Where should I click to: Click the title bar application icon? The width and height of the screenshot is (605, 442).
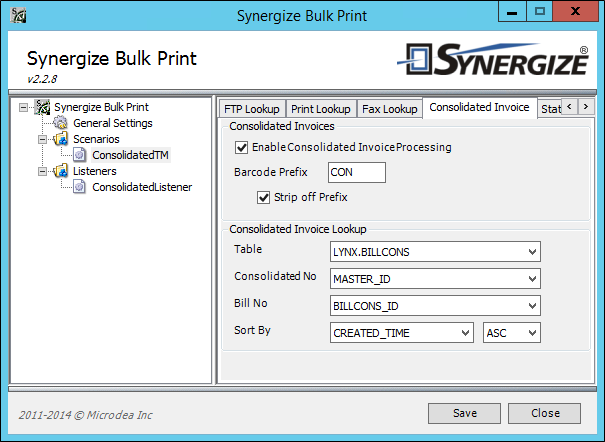pyautogui.click(x=19, y=15)
